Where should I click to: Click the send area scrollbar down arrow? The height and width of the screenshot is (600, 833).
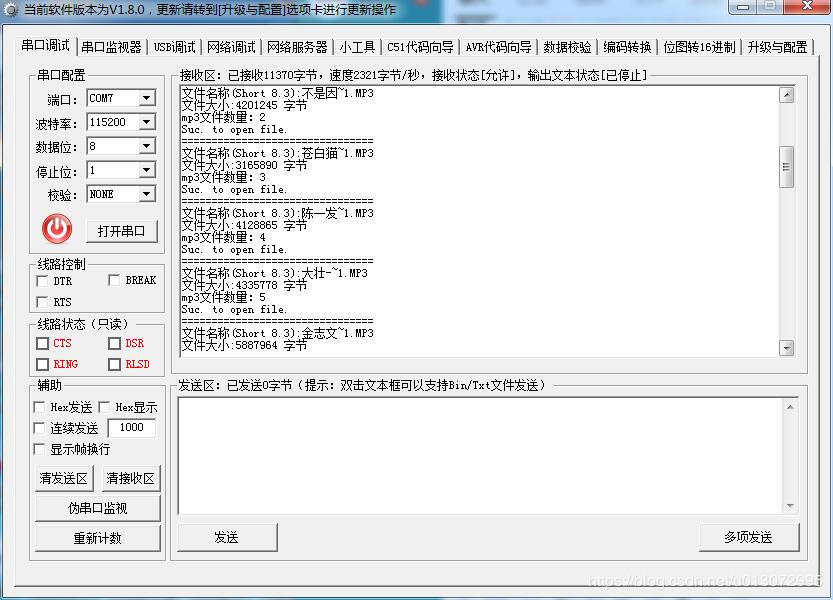pyautogui.click(x=790, y=506)
